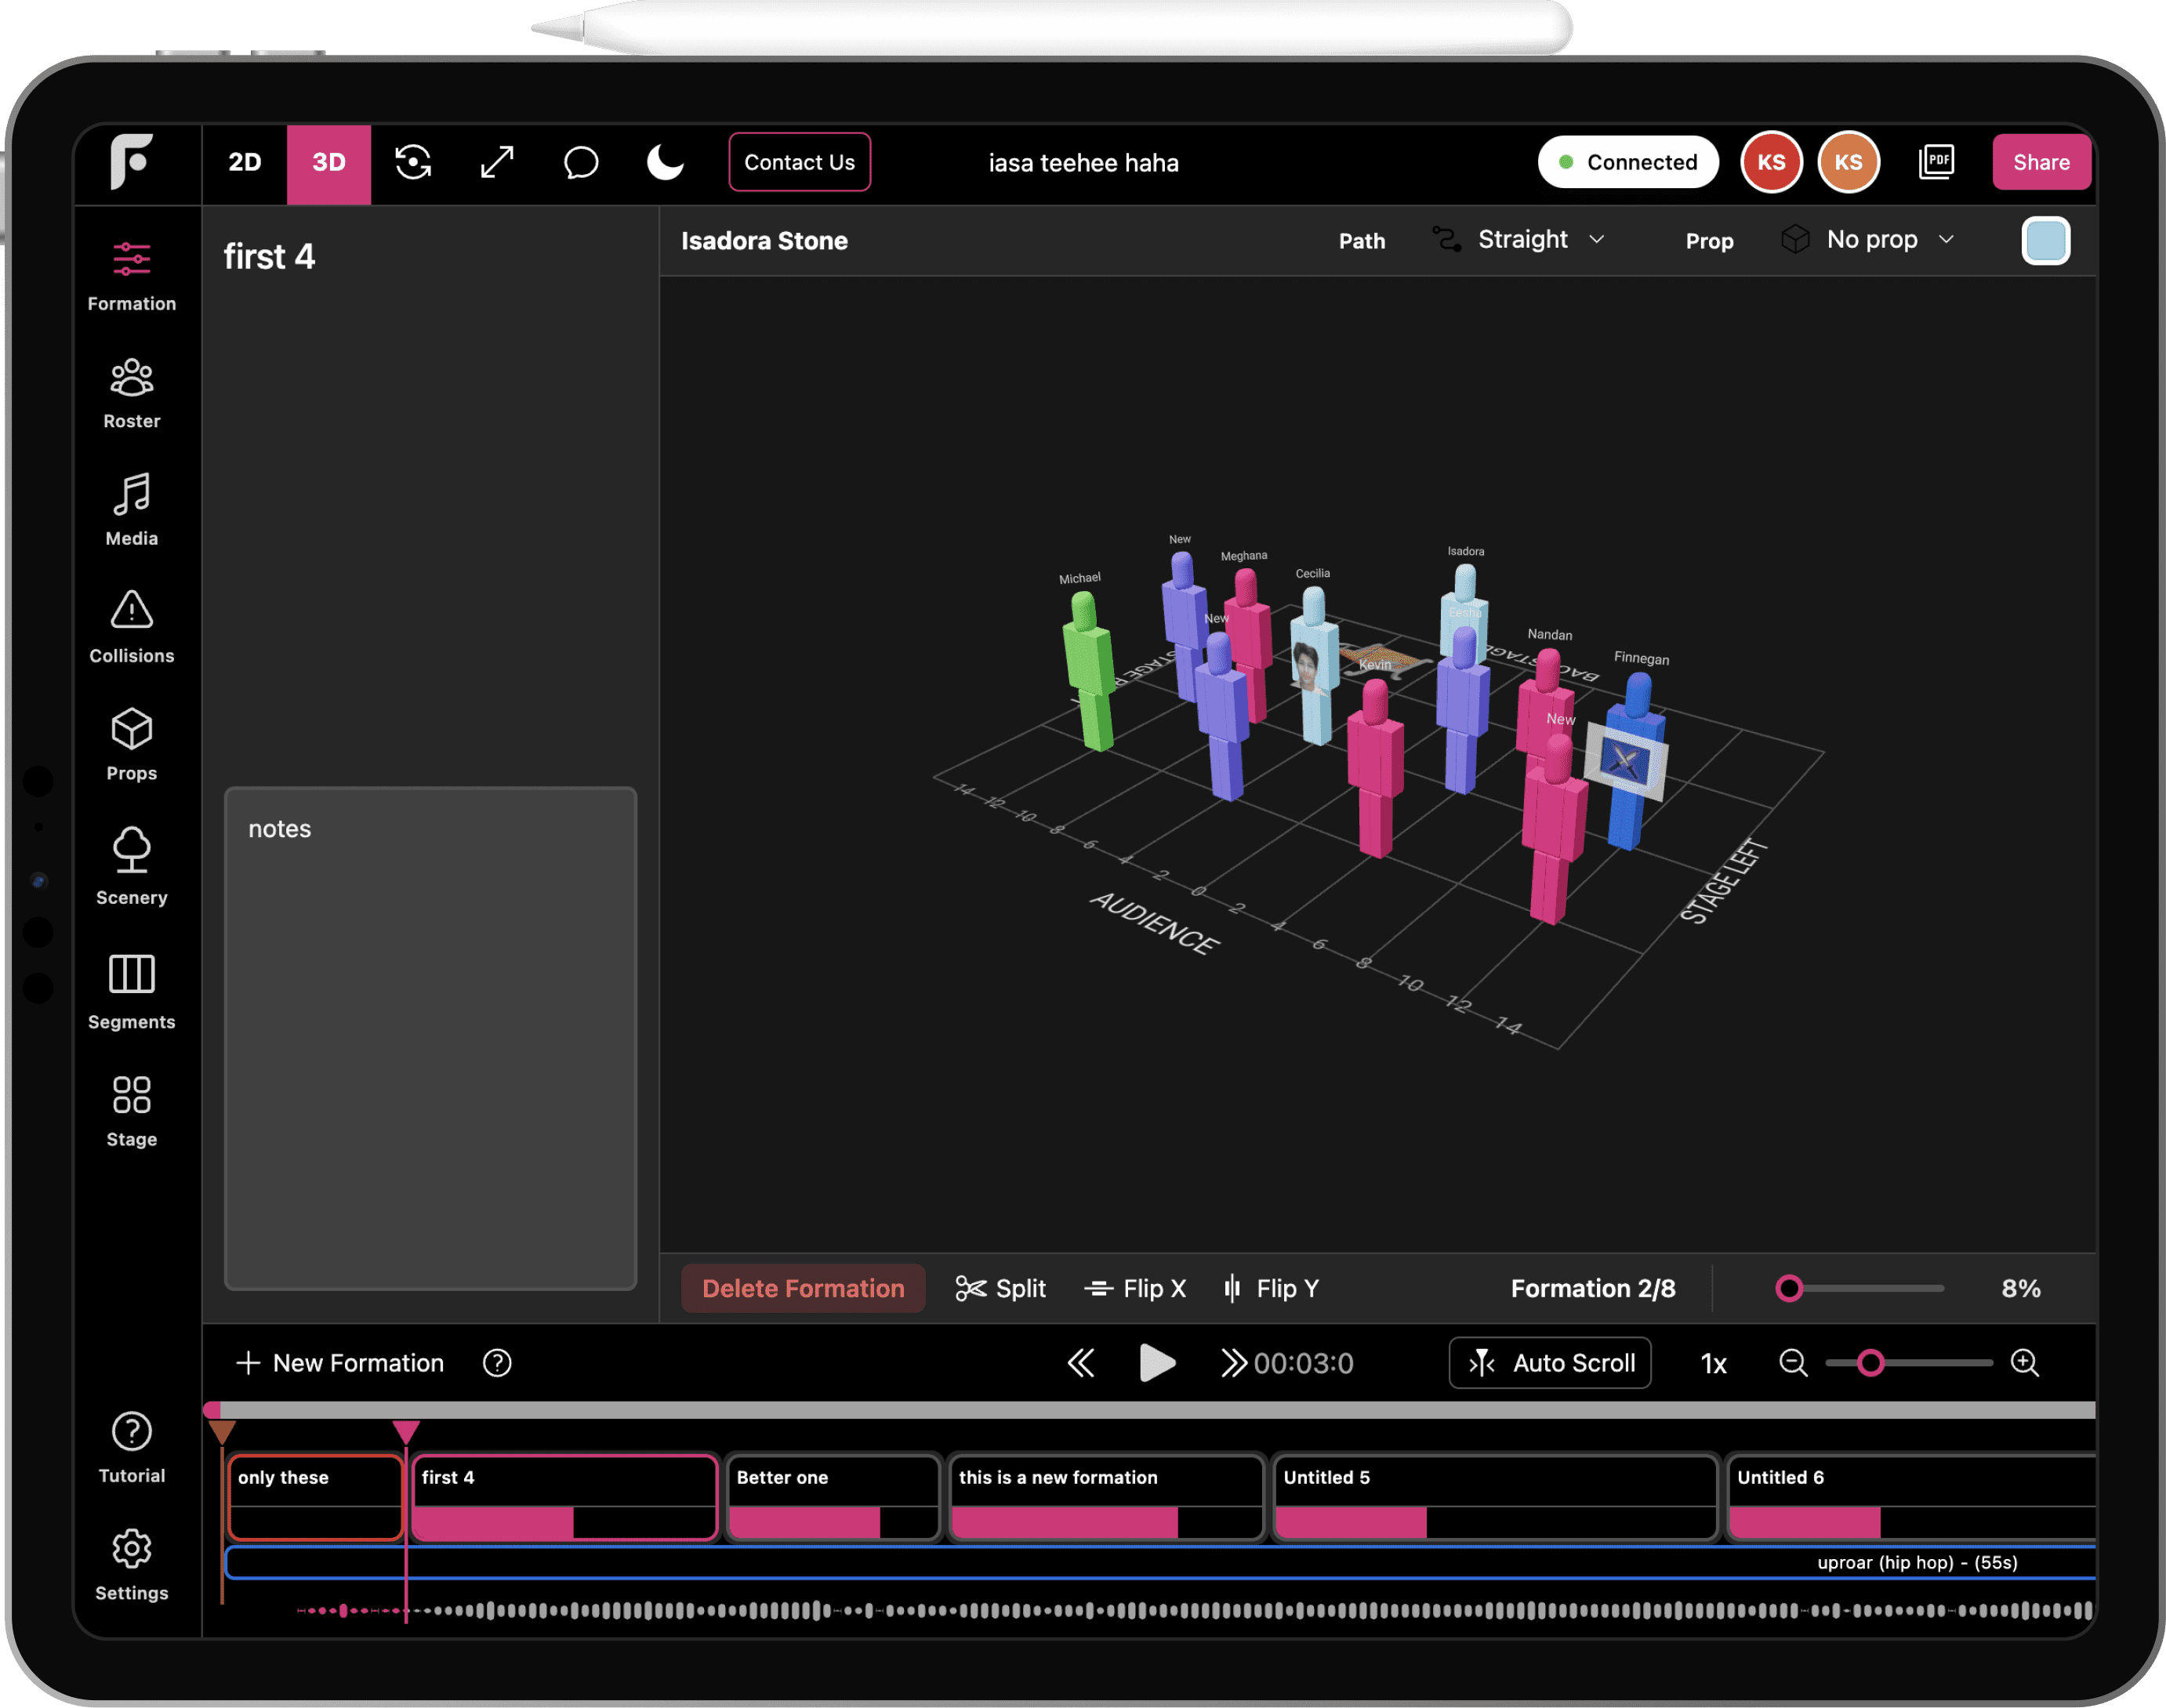Switch to 2D view mode
This screenshot has height=1708, width=2166.
pyautogui.click(x=244, y=162)
